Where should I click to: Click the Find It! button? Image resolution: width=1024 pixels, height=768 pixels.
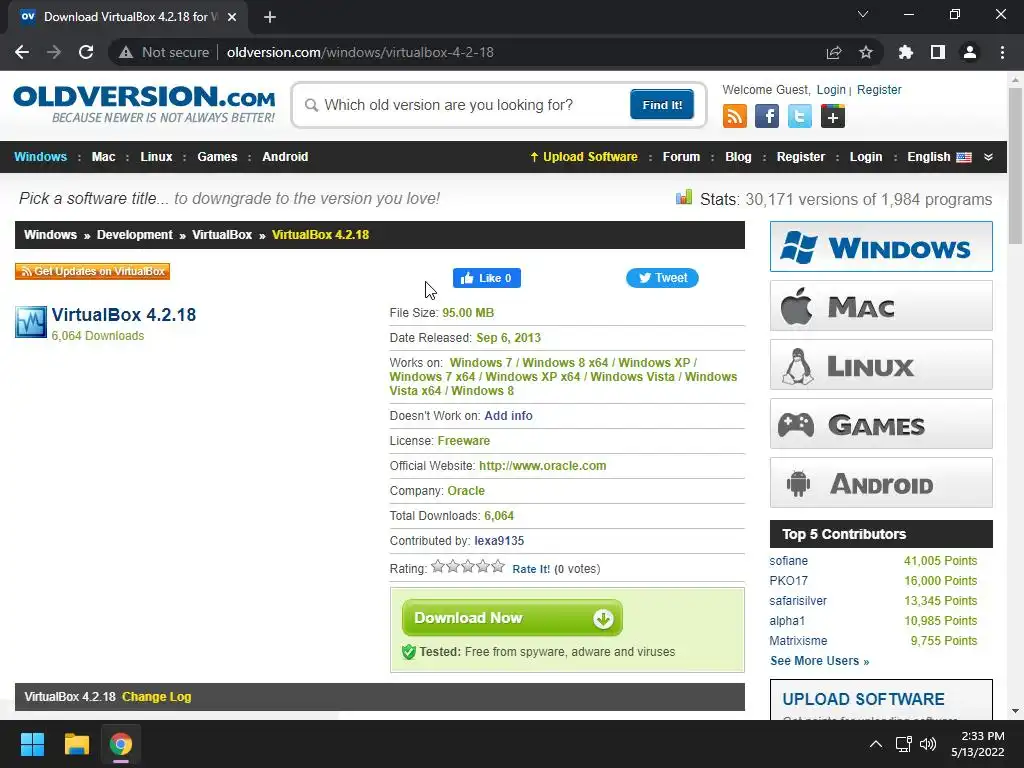tap(662, 104)
